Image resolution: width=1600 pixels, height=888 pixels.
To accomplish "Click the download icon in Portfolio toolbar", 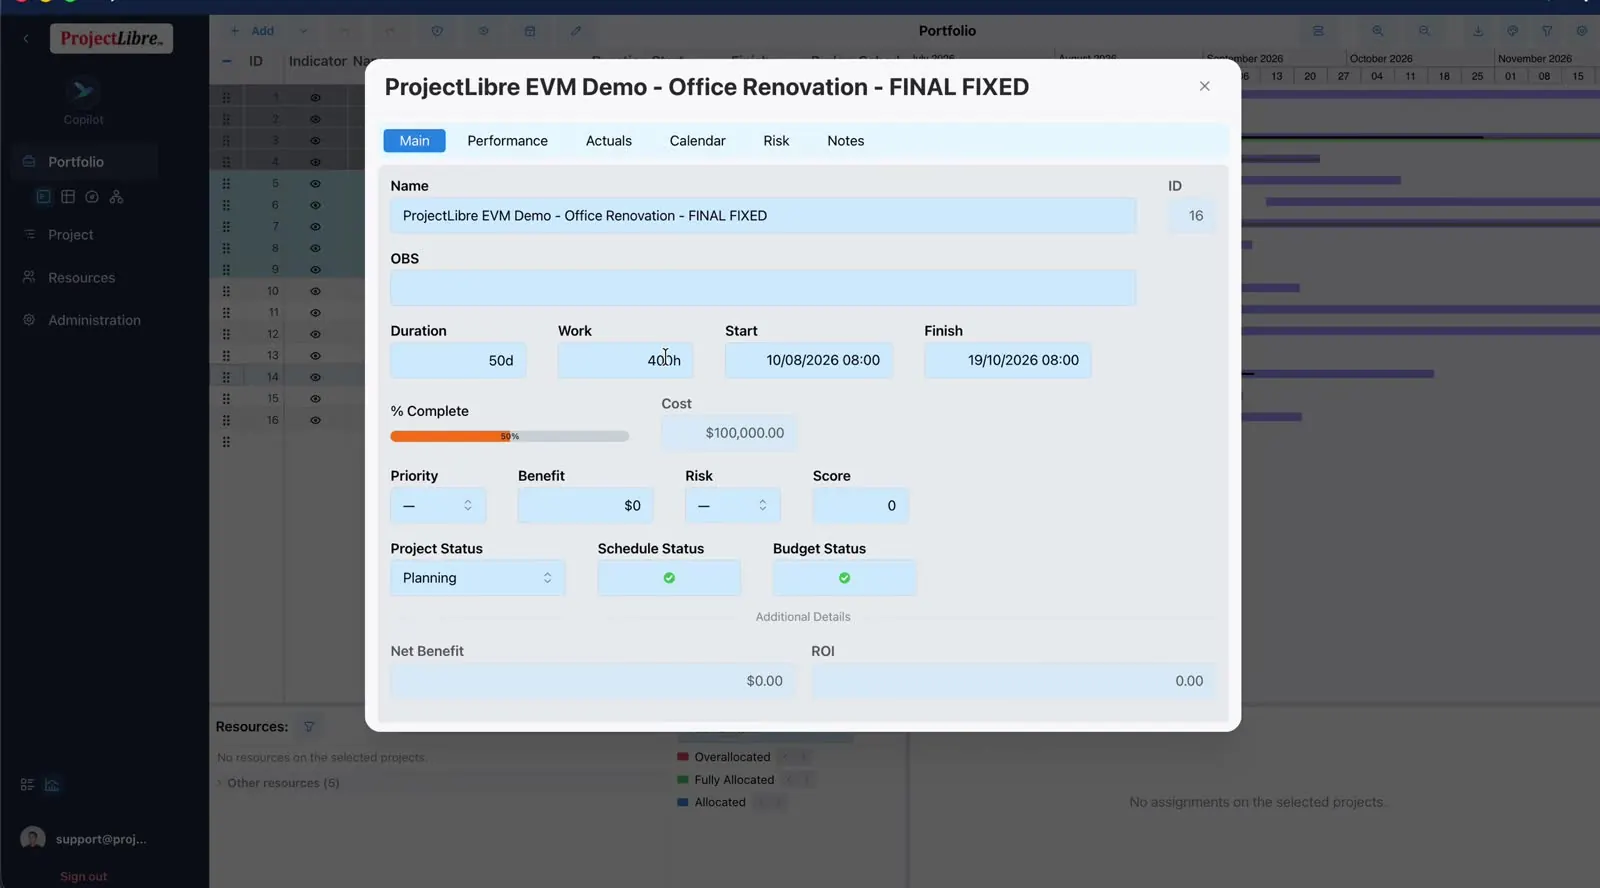I will tap(1478, 31).
